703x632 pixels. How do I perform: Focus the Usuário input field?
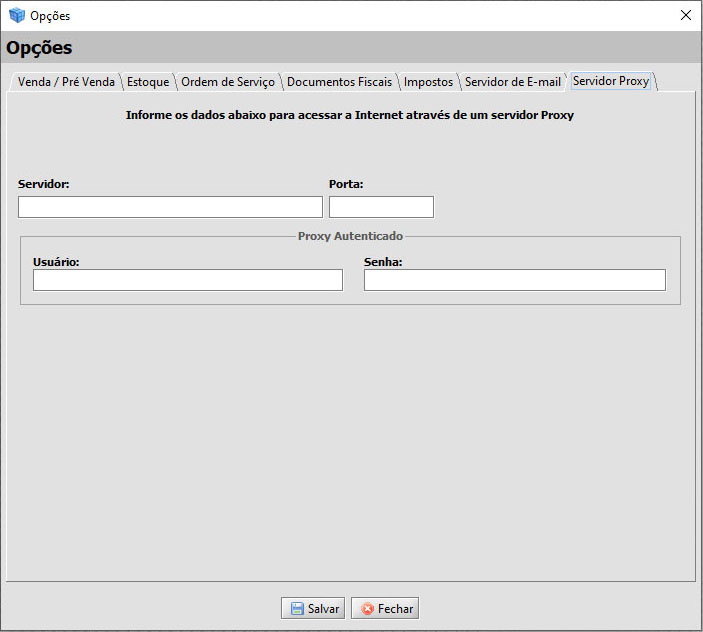(x=187, y=280)
